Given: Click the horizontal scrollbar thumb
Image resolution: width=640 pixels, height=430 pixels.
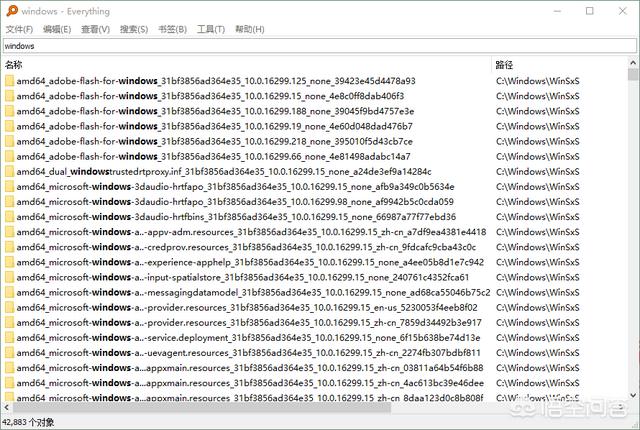Looking at the screenshot, I should point(202,407).
